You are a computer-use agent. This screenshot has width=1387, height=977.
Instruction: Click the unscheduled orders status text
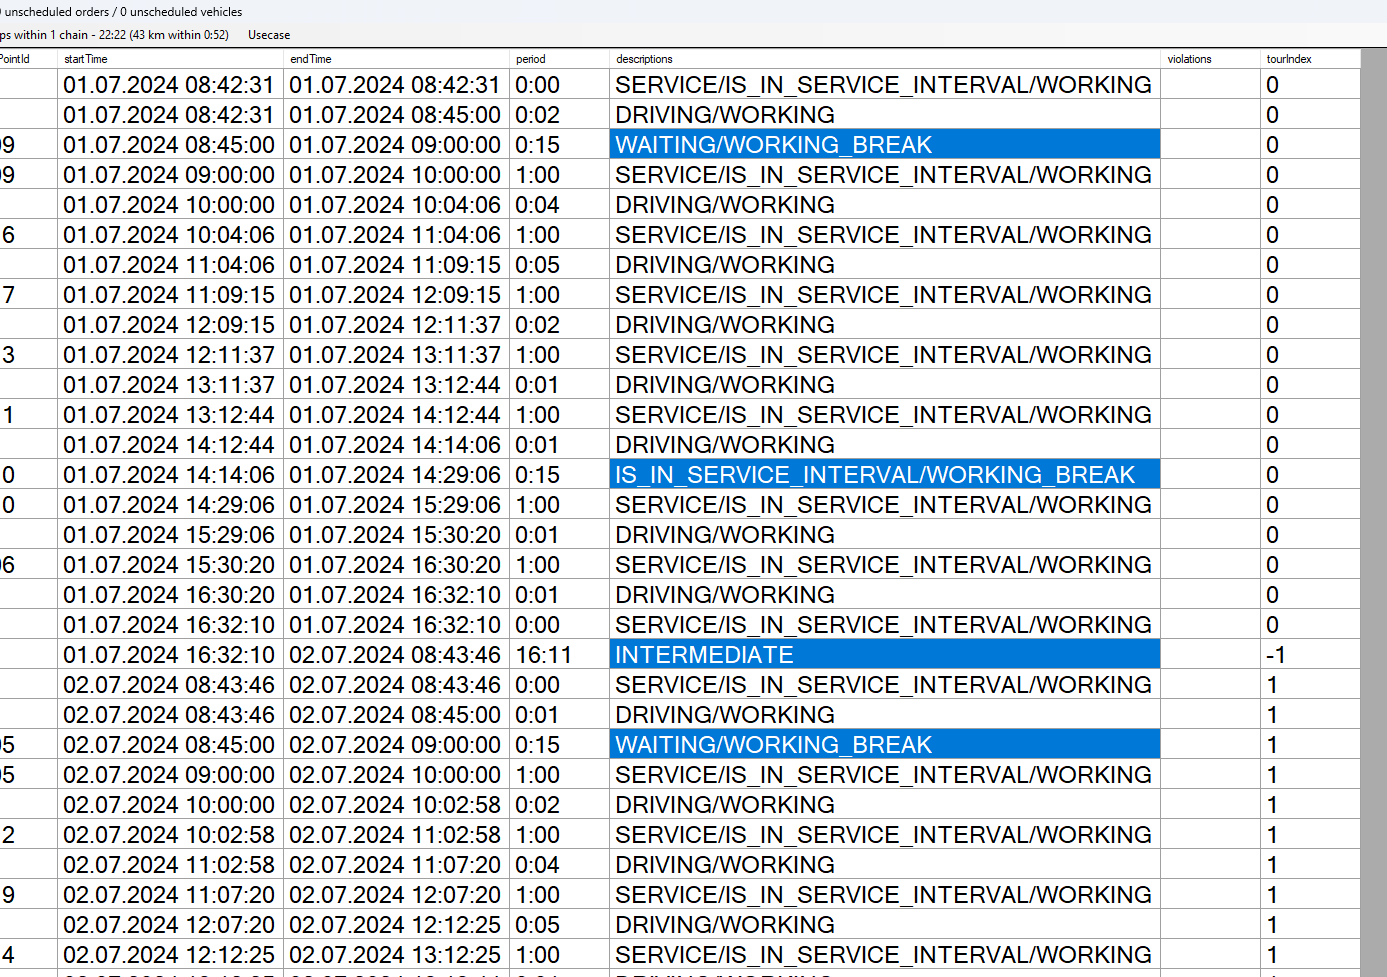click(x=124, y=12)
